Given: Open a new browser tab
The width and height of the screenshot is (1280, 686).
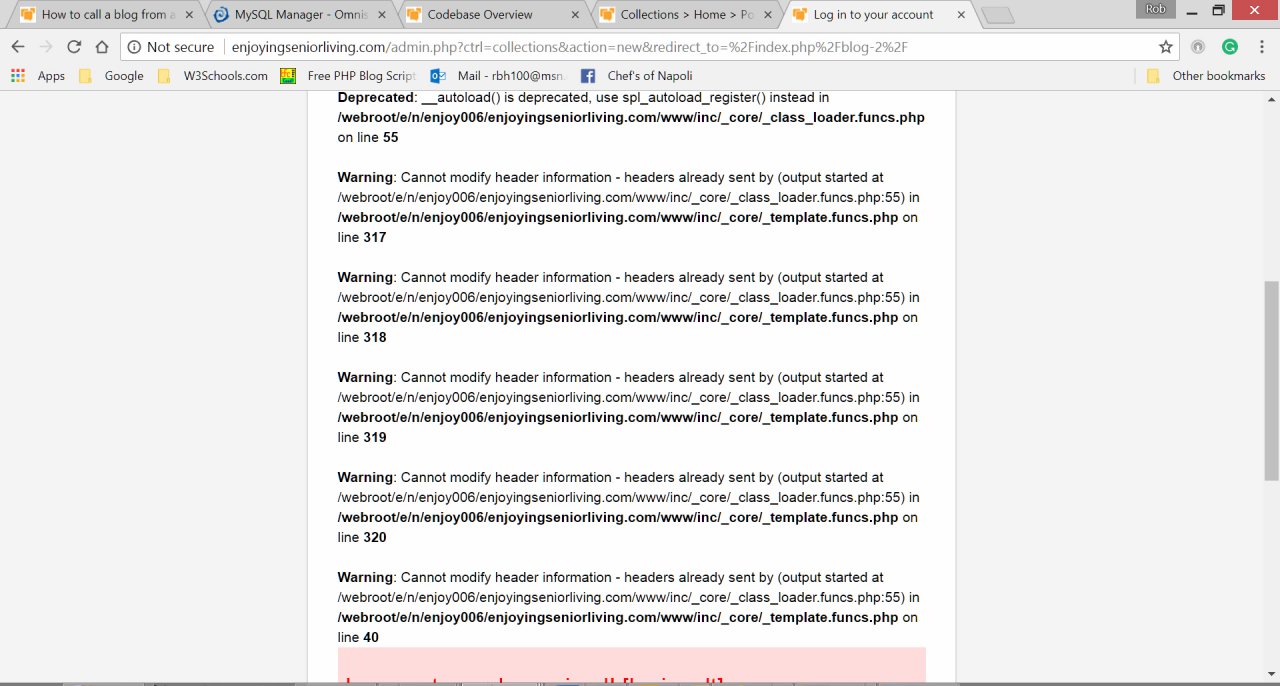Looking at the screenshot, I should pyautogui.click(x=997, y=15).
